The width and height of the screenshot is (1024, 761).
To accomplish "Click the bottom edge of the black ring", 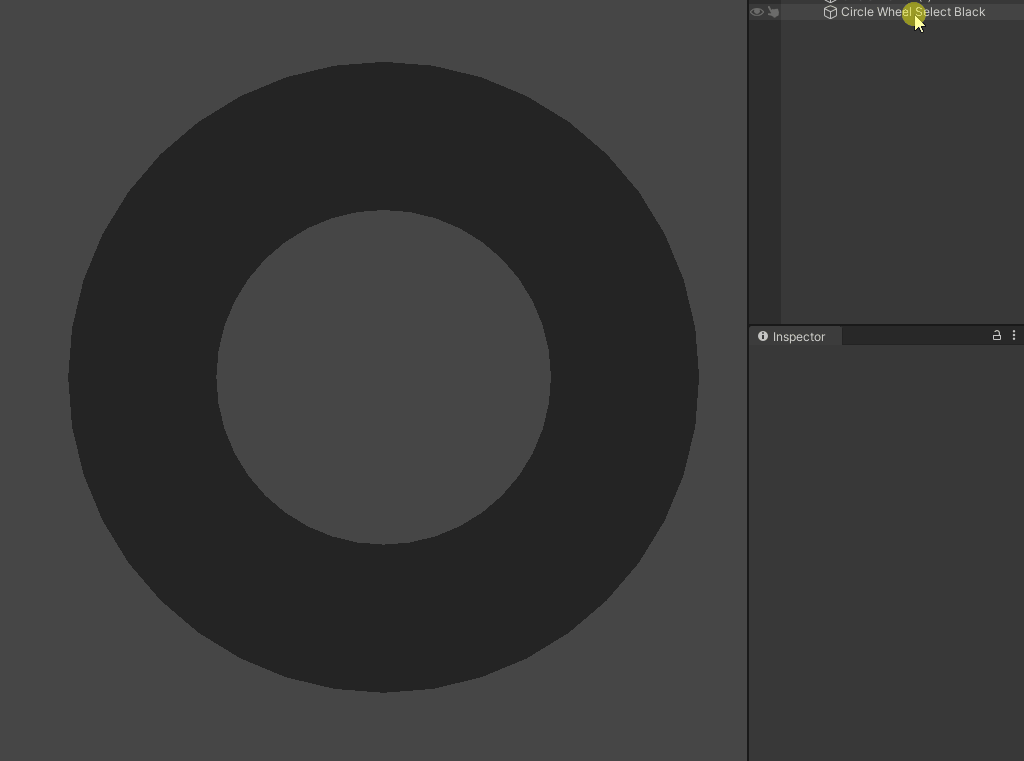I will click(383, 688).
